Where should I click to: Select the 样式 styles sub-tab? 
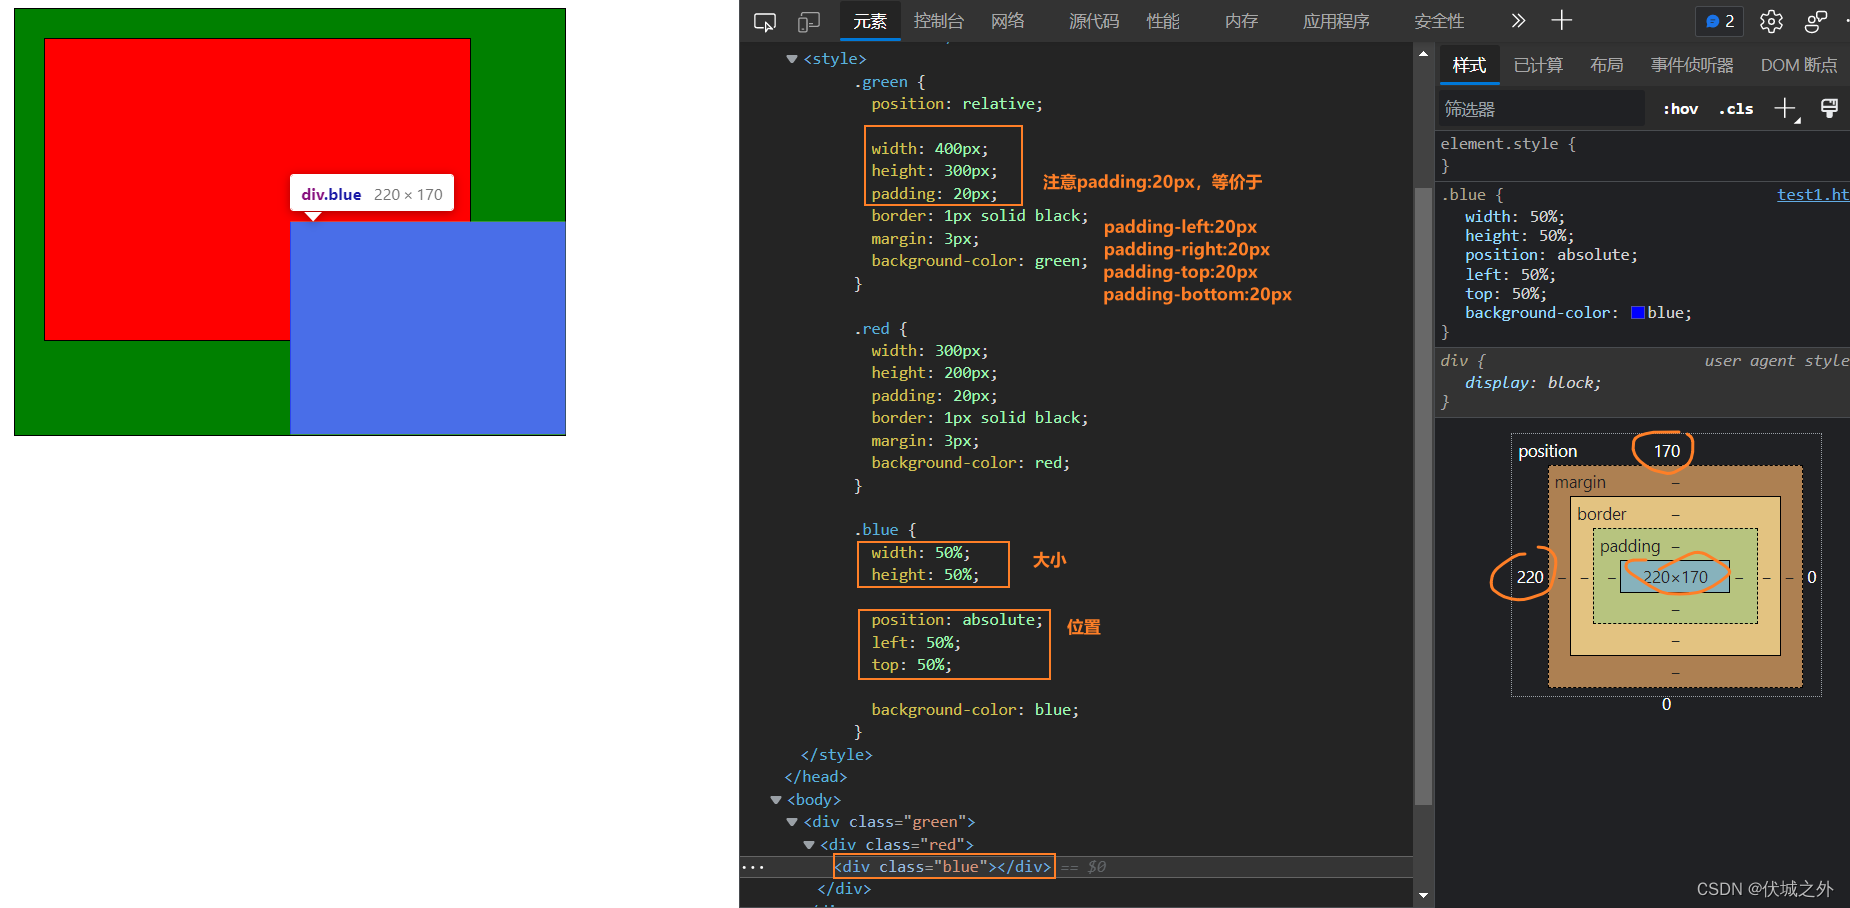[1469, 65]
